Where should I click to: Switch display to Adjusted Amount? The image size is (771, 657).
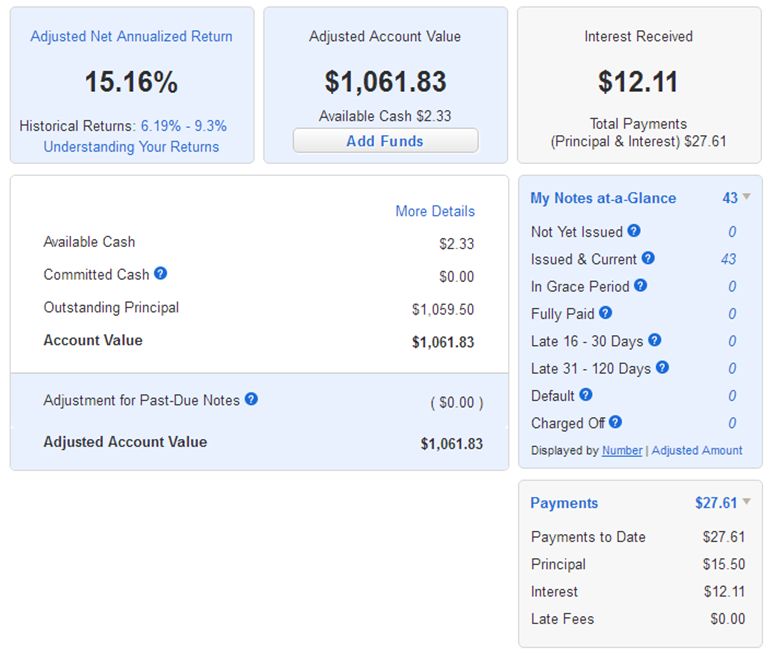point(697,450)
